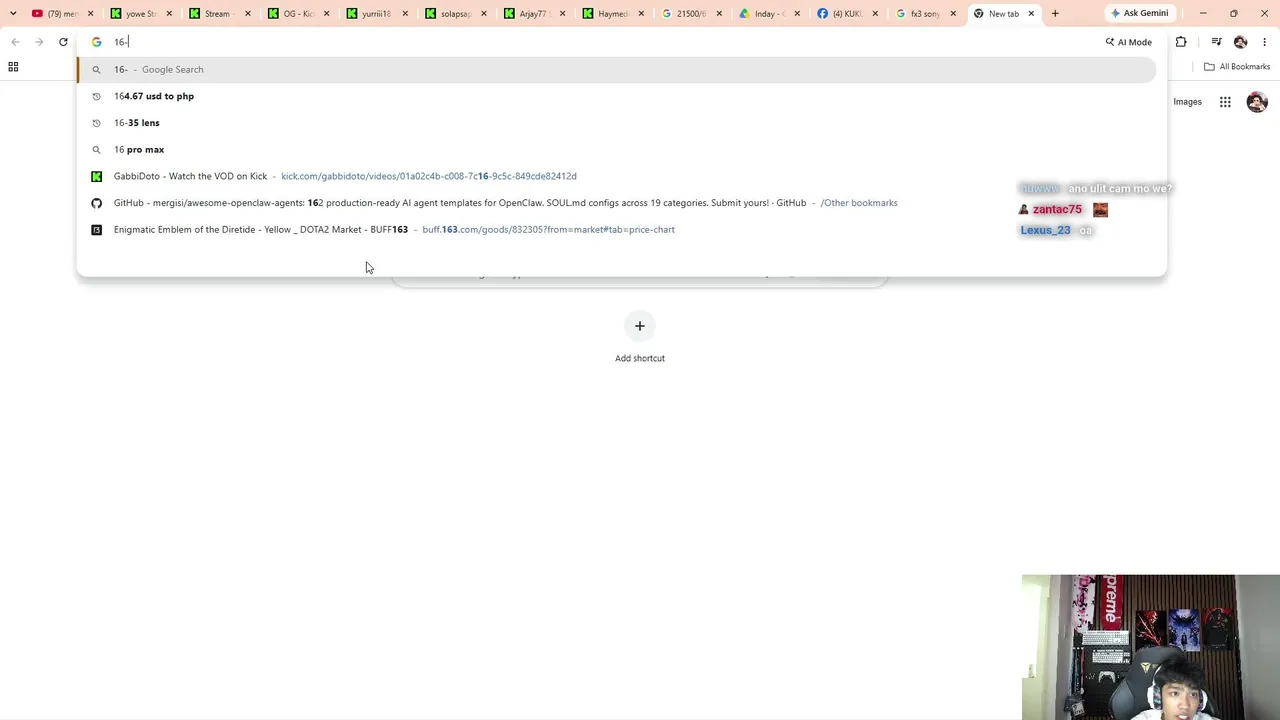
Task: Open the tab search dropdown arrow
Action: pyautogui.click(x=13, y=13)
